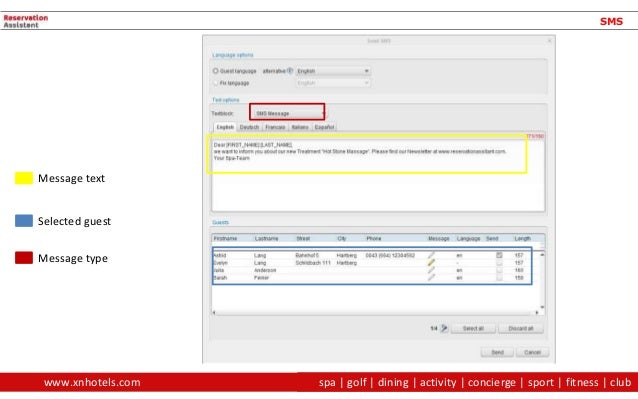Toggle Send checkbox for Evelyn Lang
Image resolution: width=638 pixels, height=399 pixels.
tap(499, 263)
